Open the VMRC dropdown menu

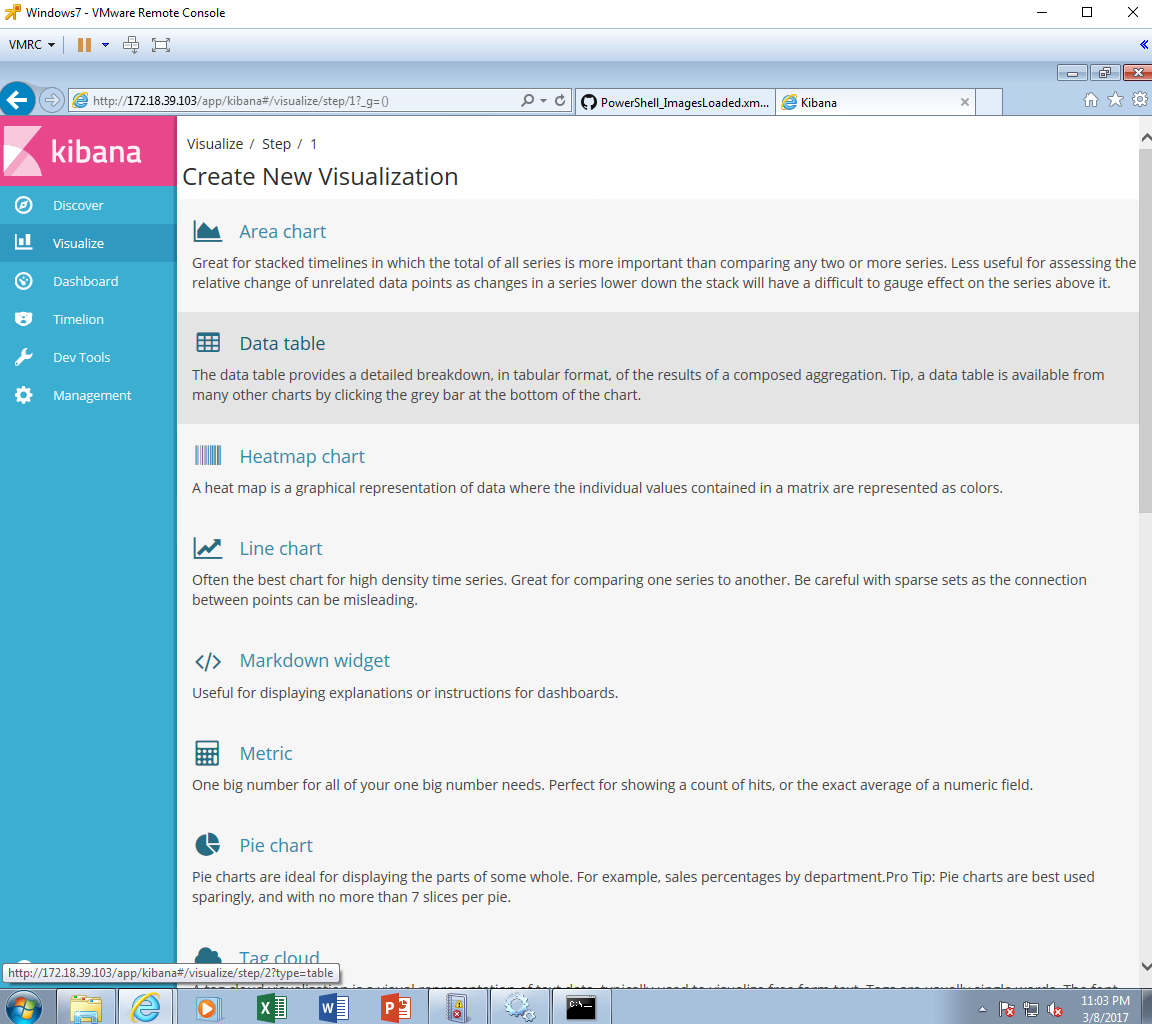32,45
